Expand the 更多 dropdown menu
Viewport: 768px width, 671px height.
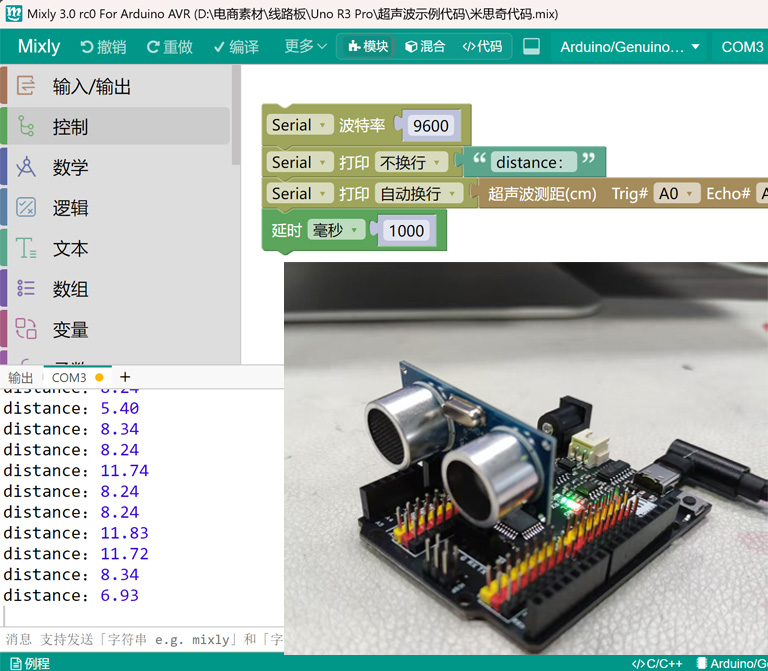[x=305, y=47]
